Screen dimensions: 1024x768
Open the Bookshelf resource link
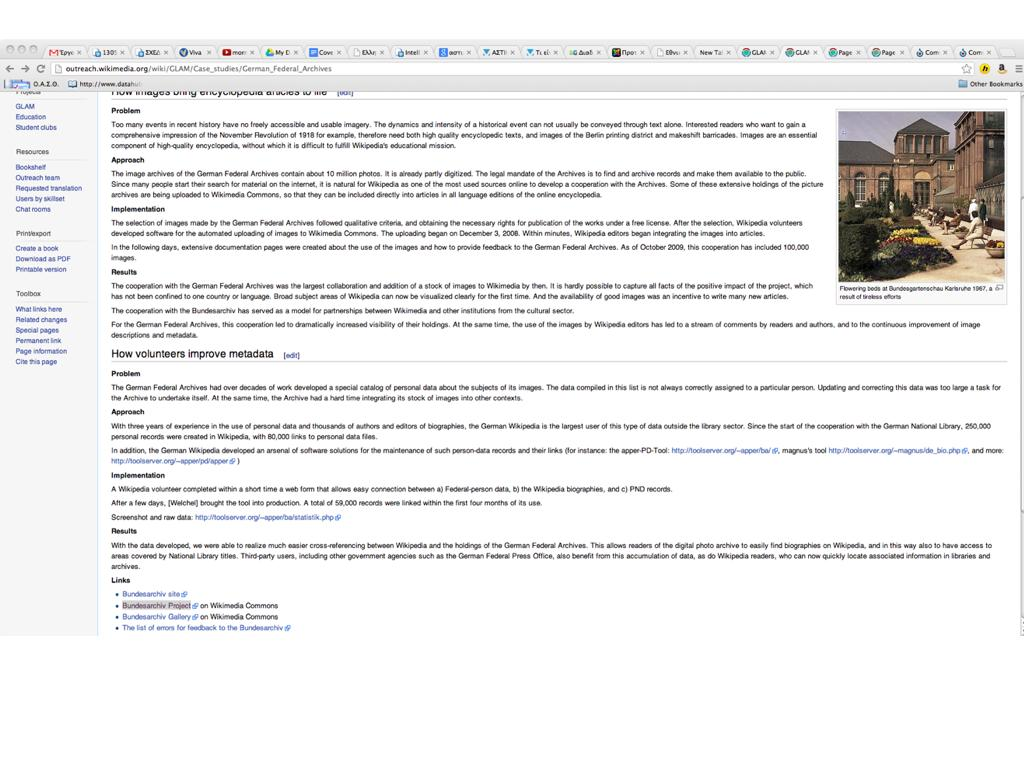coord(31,167)
